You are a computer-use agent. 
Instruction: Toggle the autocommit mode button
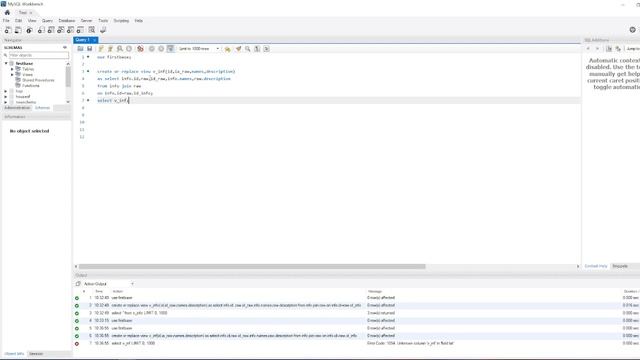tap(171, 49)
